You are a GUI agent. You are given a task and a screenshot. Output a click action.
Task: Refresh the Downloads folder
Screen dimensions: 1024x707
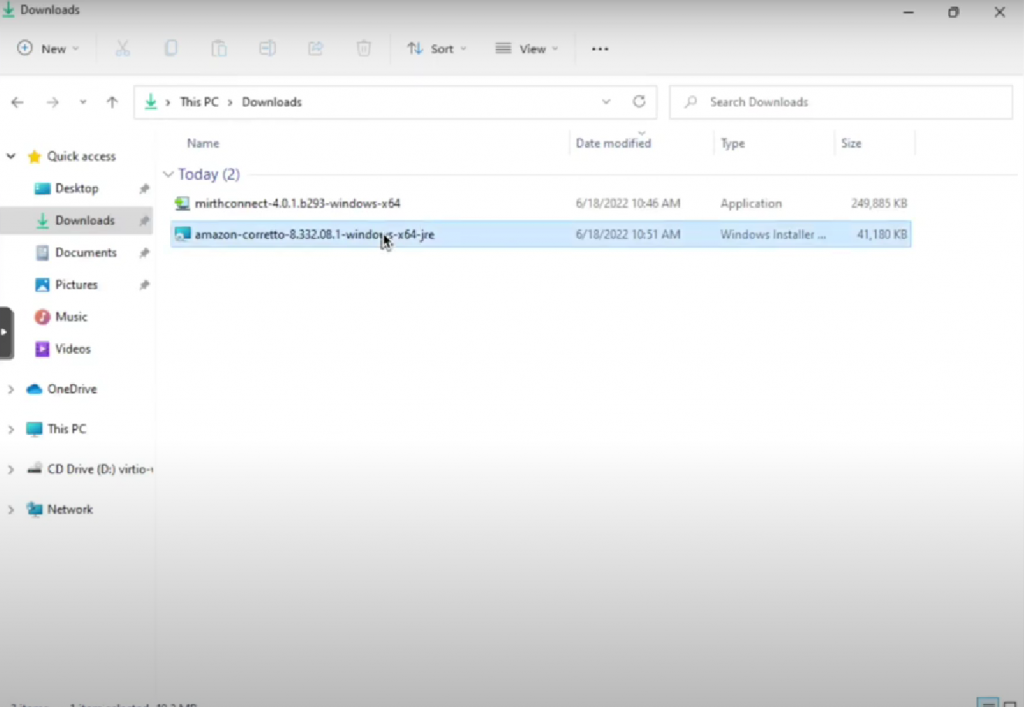[x=639, y=101]
